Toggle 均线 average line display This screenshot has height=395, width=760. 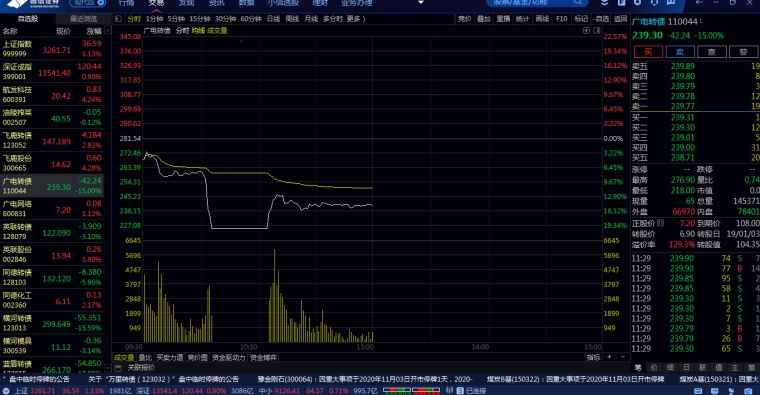(198, 31)
